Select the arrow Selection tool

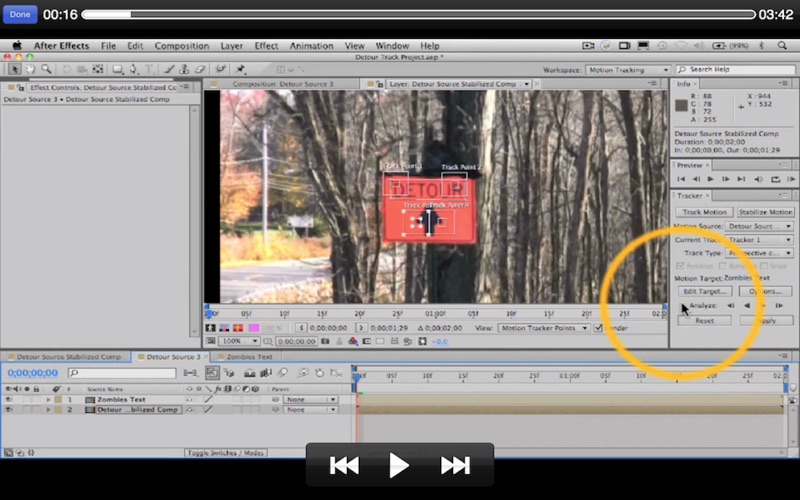pyautogui.click(x=14, y=69)
